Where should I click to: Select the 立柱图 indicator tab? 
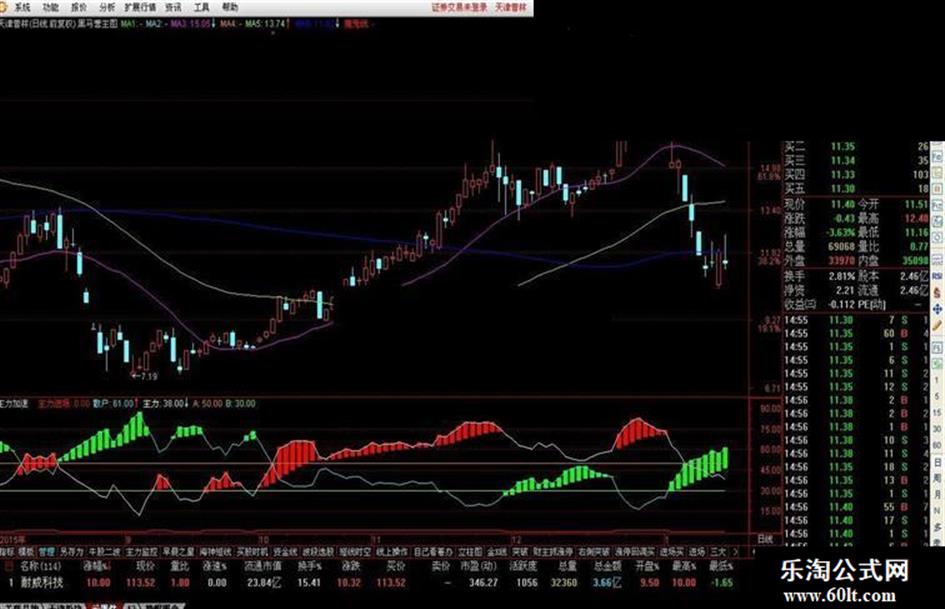469,552
